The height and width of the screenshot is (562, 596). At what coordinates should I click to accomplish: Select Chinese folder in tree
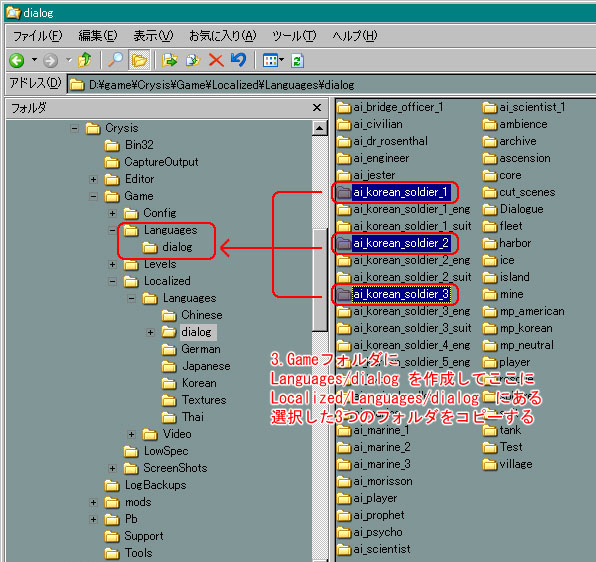(192, 315)
